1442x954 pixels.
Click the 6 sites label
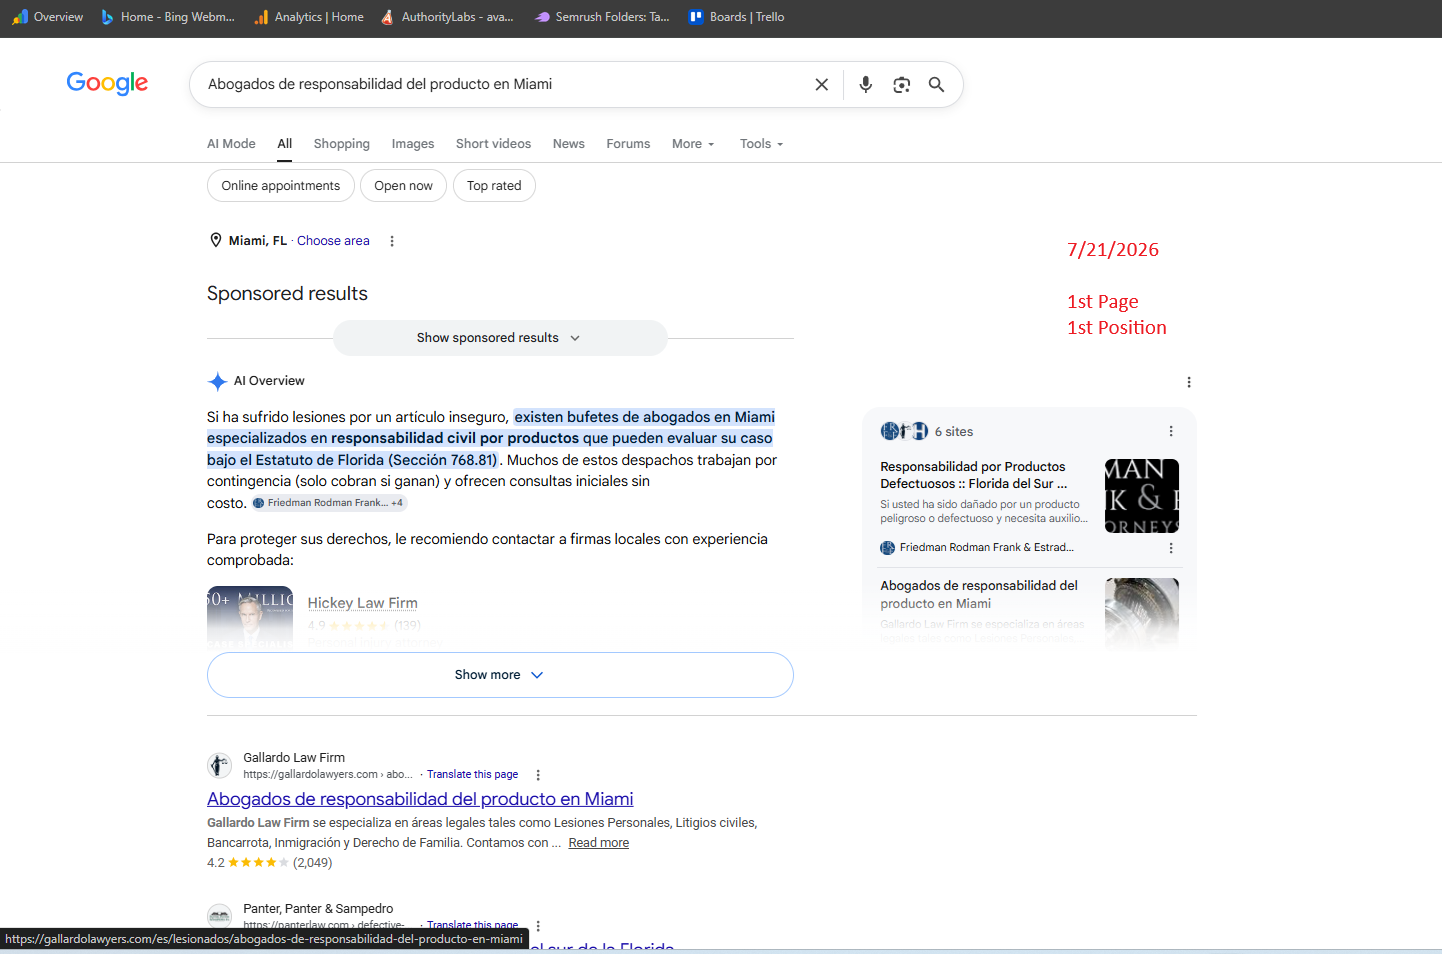click(x=954, y=432)
